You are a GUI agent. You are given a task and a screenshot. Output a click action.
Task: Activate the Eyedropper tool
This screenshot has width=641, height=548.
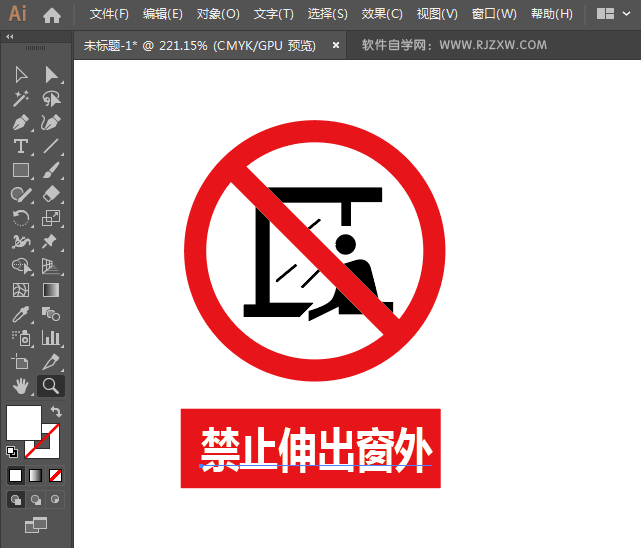tap(21, 314)
